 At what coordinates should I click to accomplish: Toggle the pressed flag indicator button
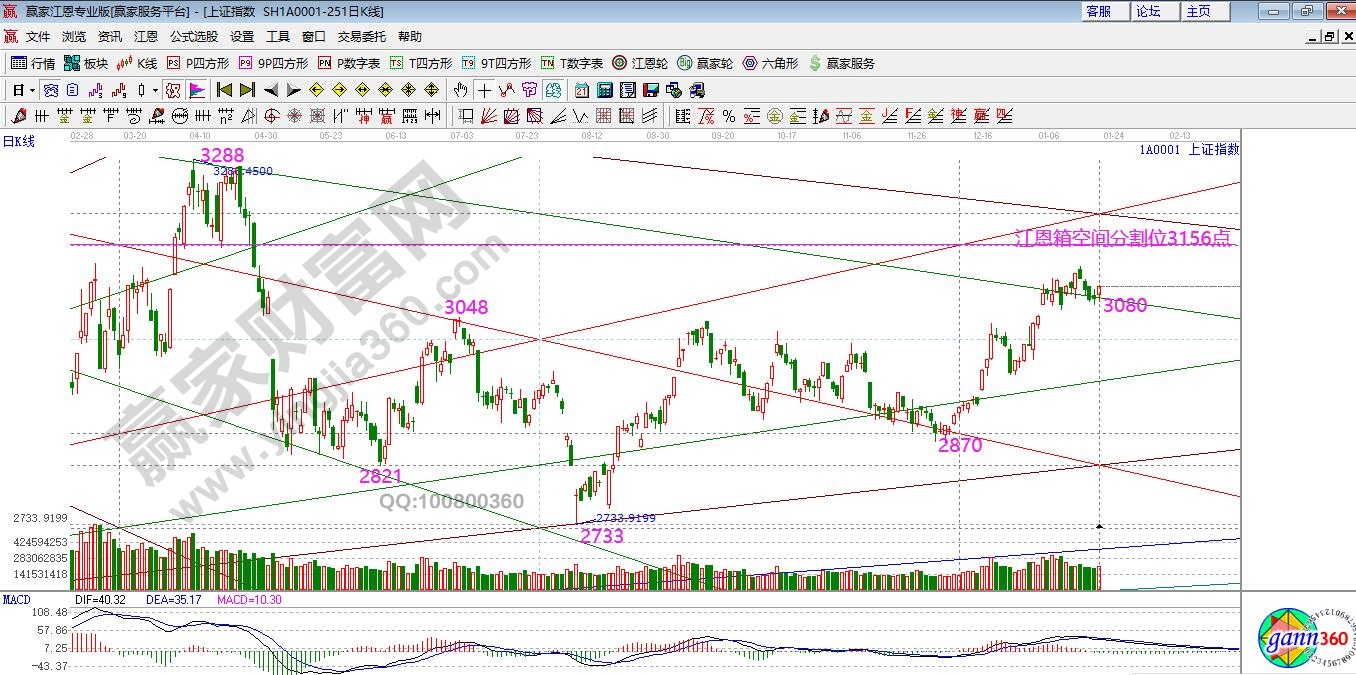tap(196, 90)
